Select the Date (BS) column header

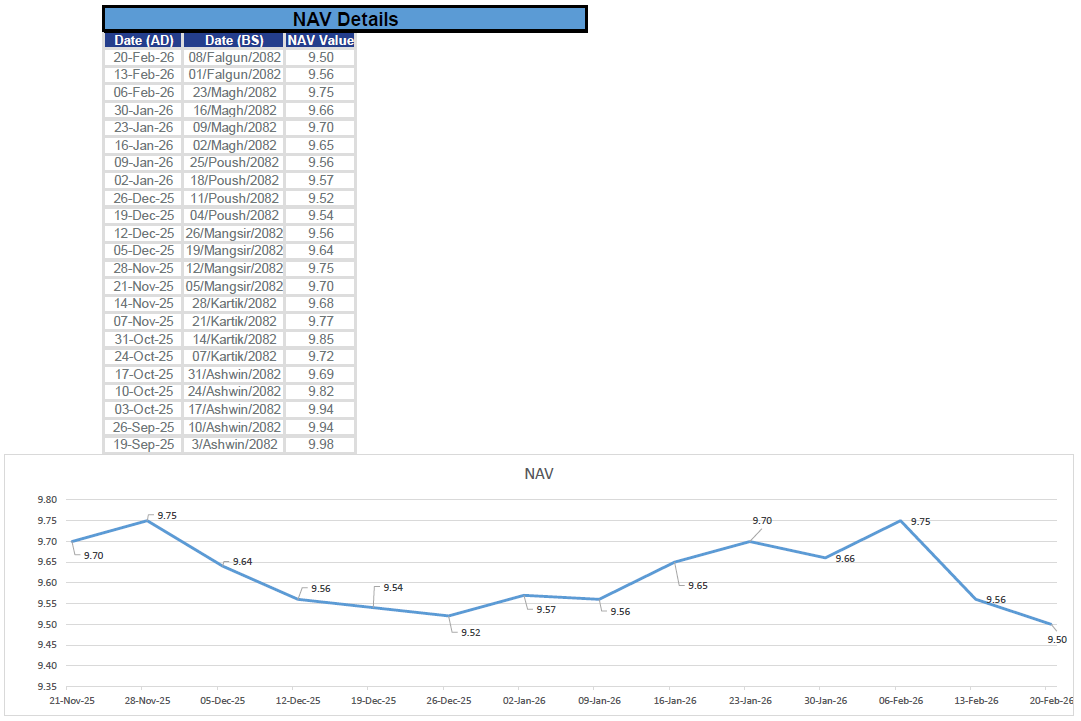click(234, 40)
